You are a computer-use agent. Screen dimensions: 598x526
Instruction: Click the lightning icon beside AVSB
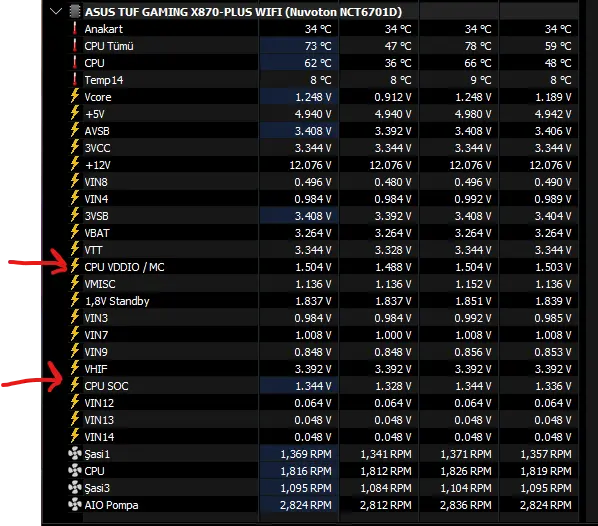tap(75, 130)
